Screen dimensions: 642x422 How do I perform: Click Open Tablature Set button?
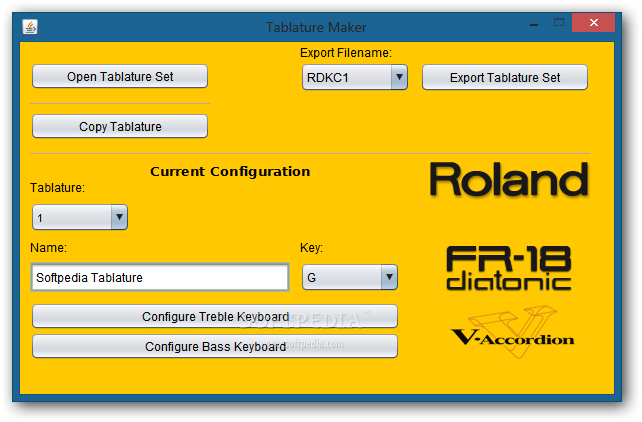click(x=120, y=77)
